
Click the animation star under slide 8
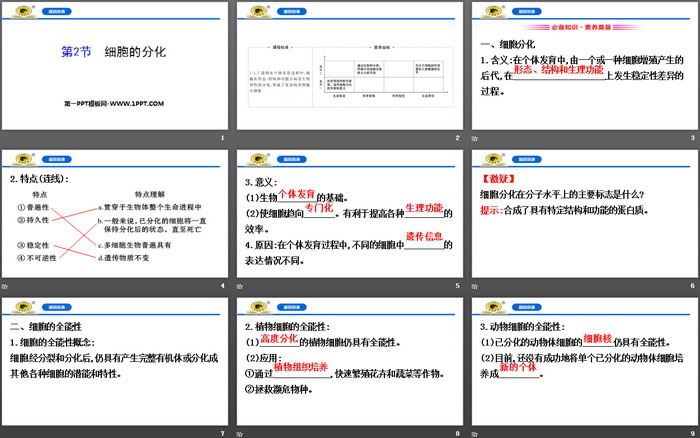pyautogui.click(x=240, y=434)
